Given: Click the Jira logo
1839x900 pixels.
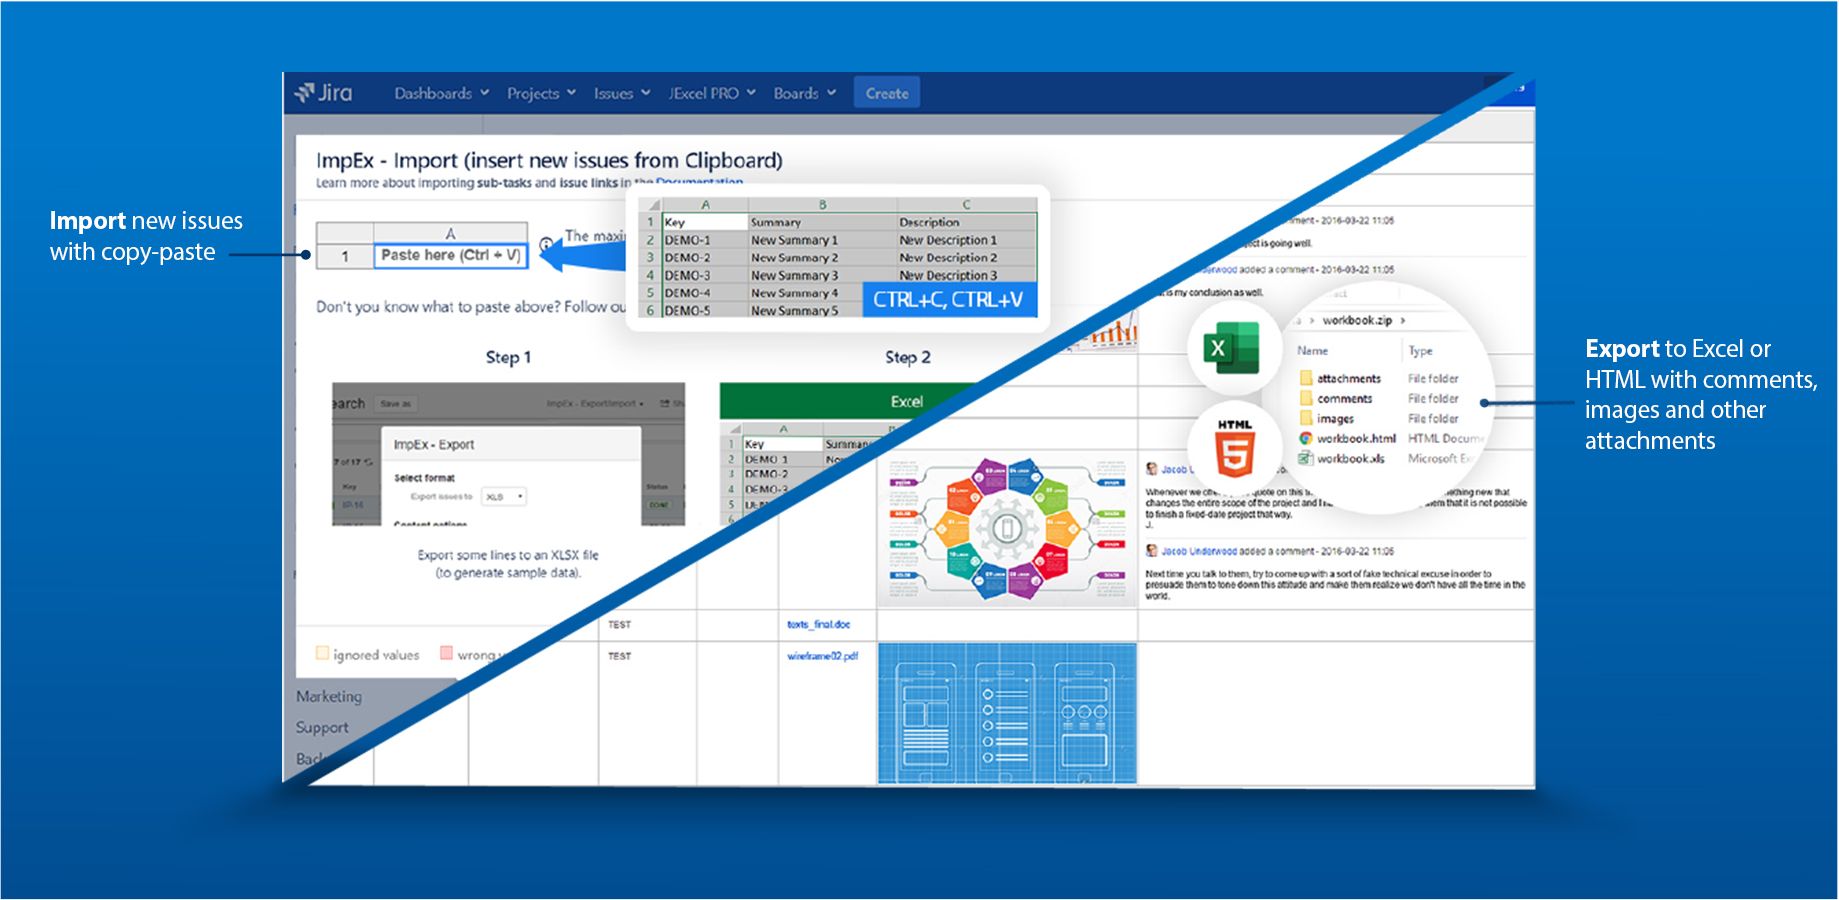Looking at the screenshot, I should coord(323,93).
